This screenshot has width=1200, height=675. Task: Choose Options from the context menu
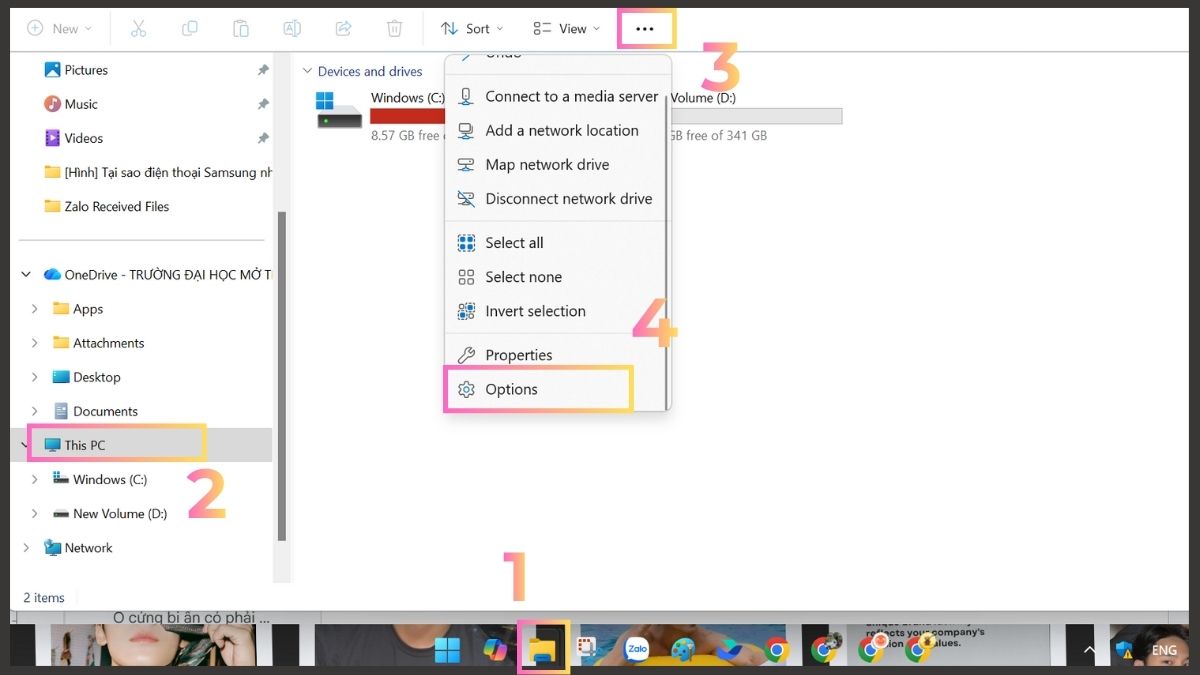click(512, 389)
